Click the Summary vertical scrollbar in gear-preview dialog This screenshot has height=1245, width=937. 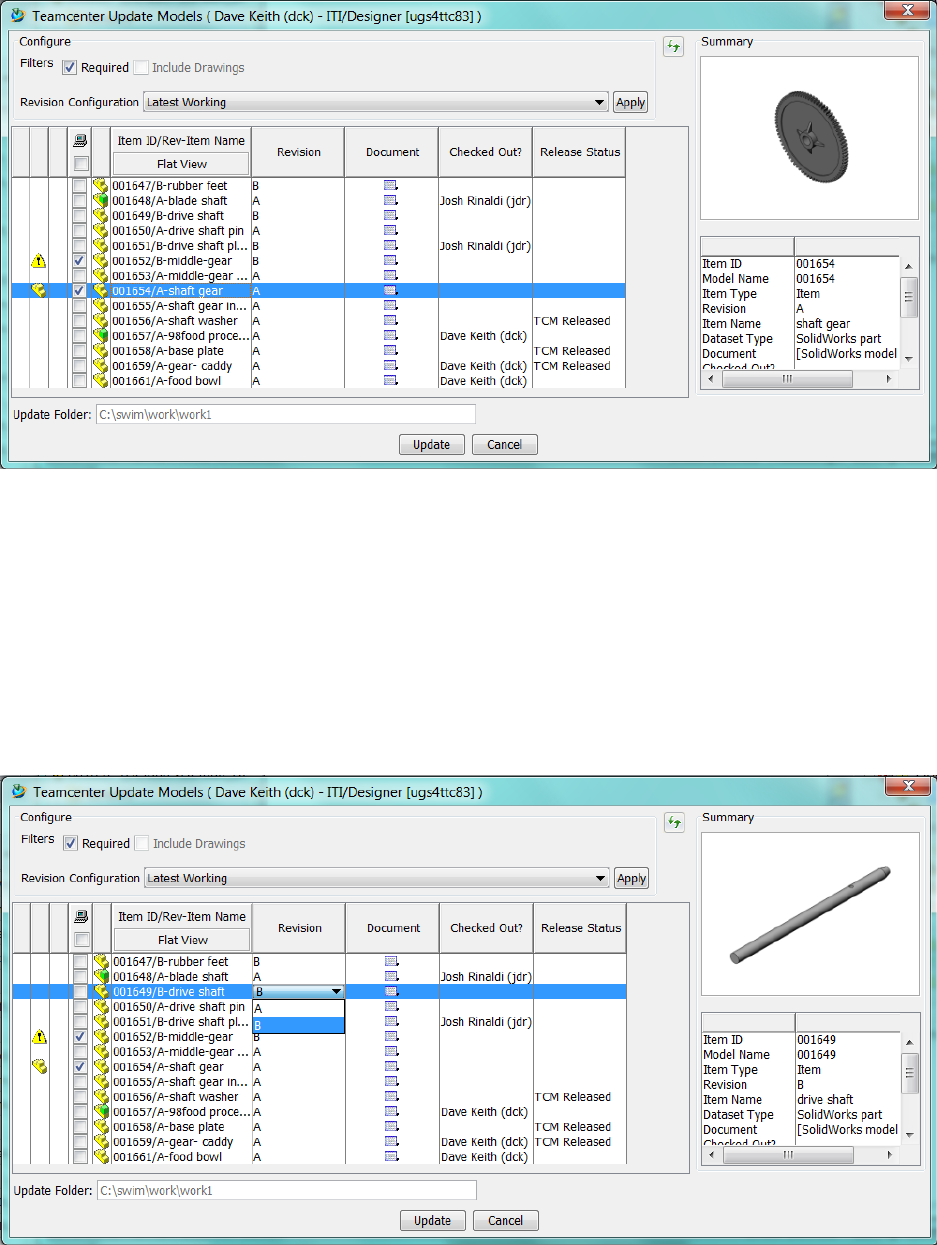(909, 312)
